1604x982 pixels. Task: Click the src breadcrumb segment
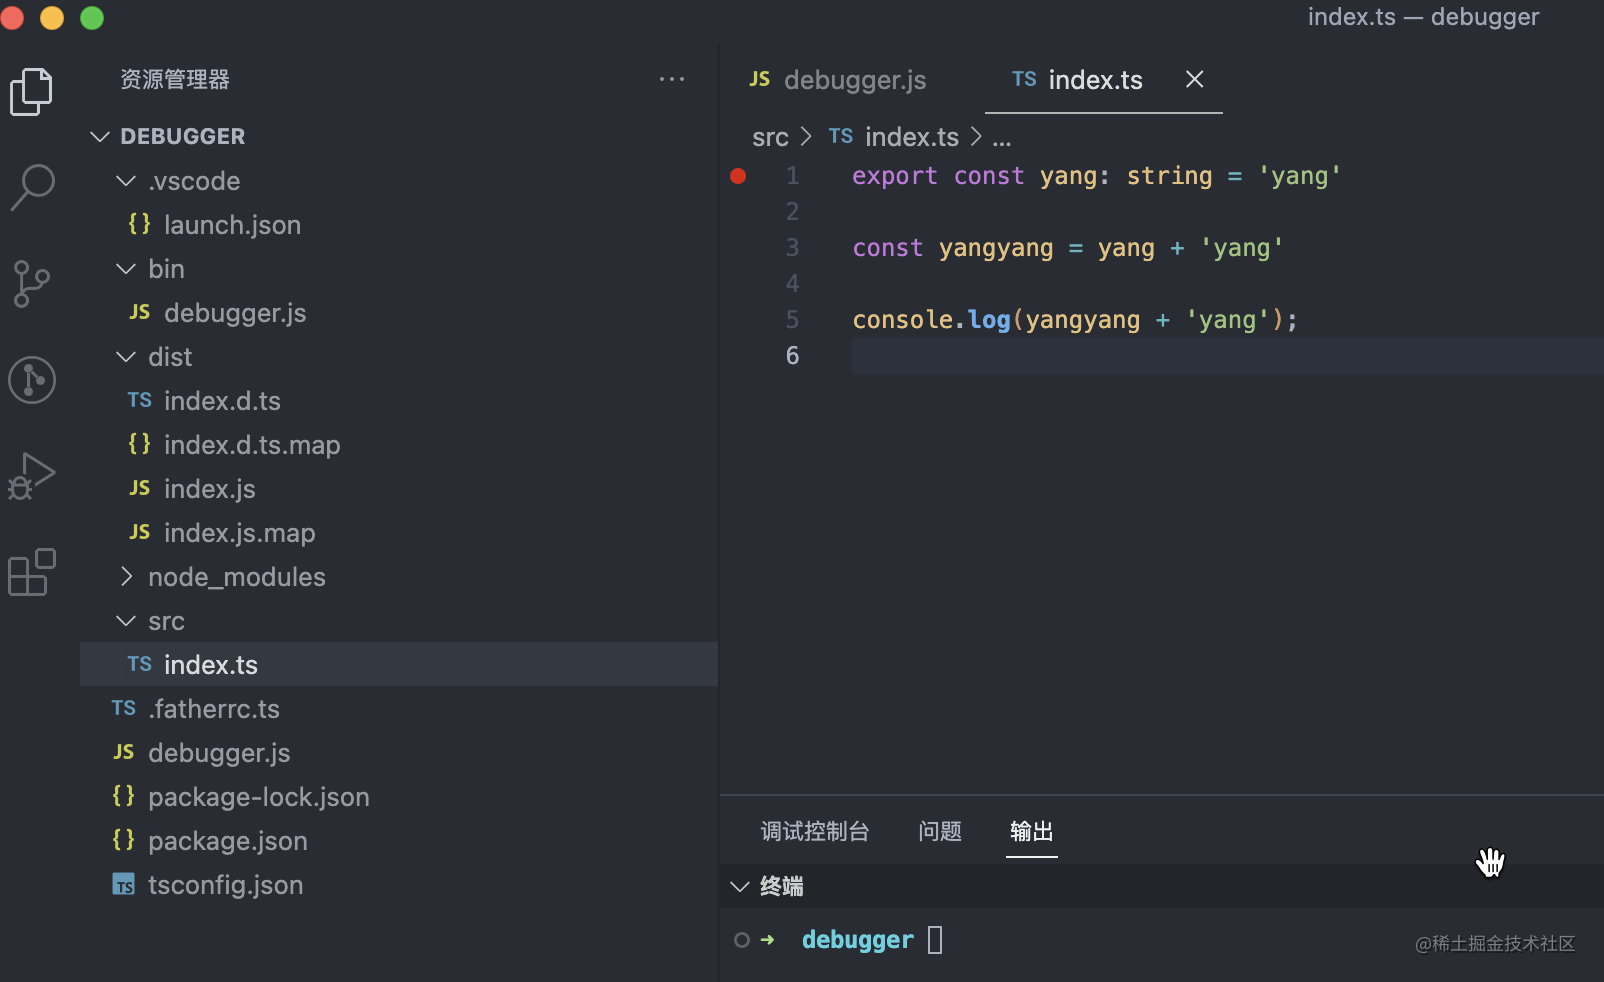(x=770, y=137)
